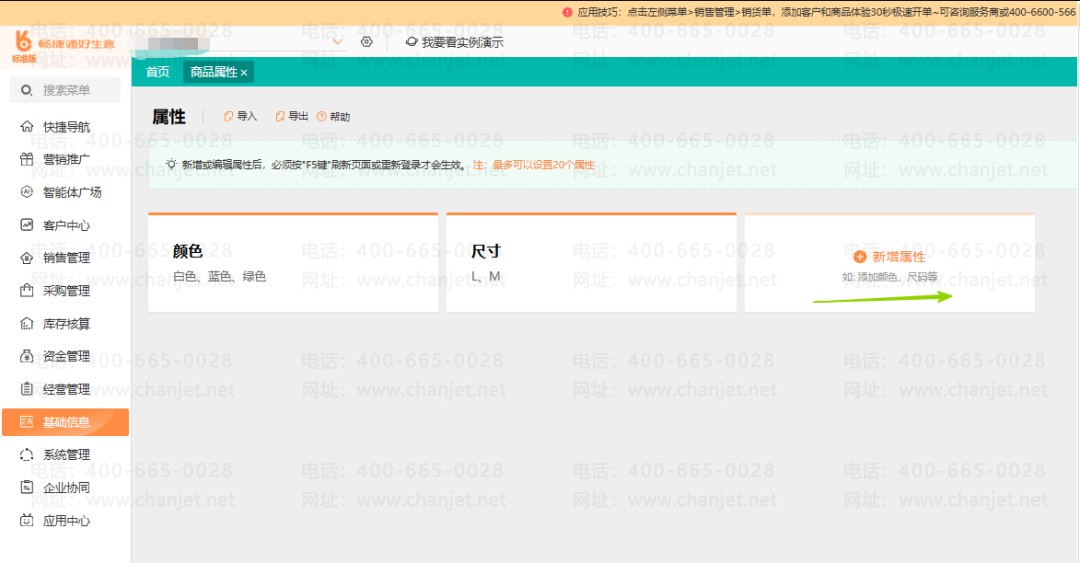Open the 智能体广场 menu
Viewport: 1080px width, 563px height.
[66, 192]
